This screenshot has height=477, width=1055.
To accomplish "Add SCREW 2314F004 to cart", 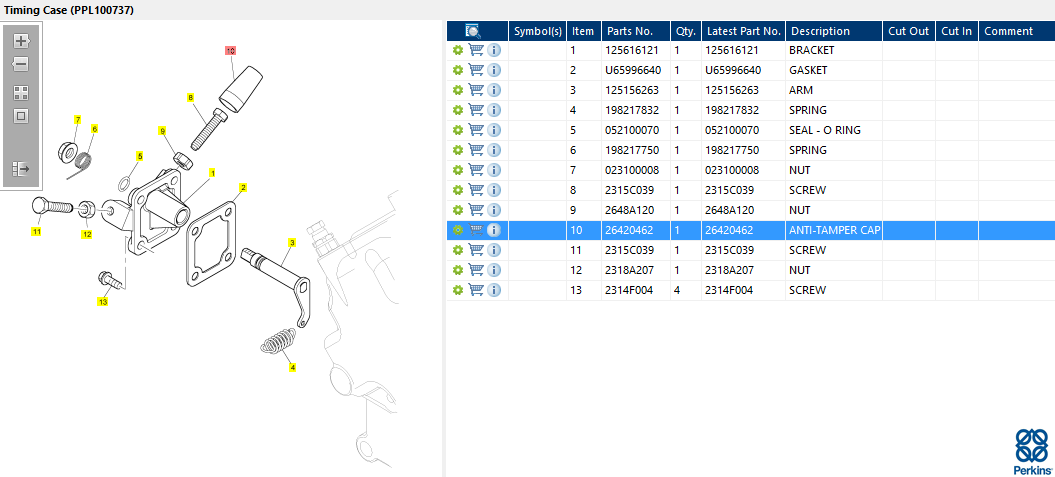I will tap(476, 290).
